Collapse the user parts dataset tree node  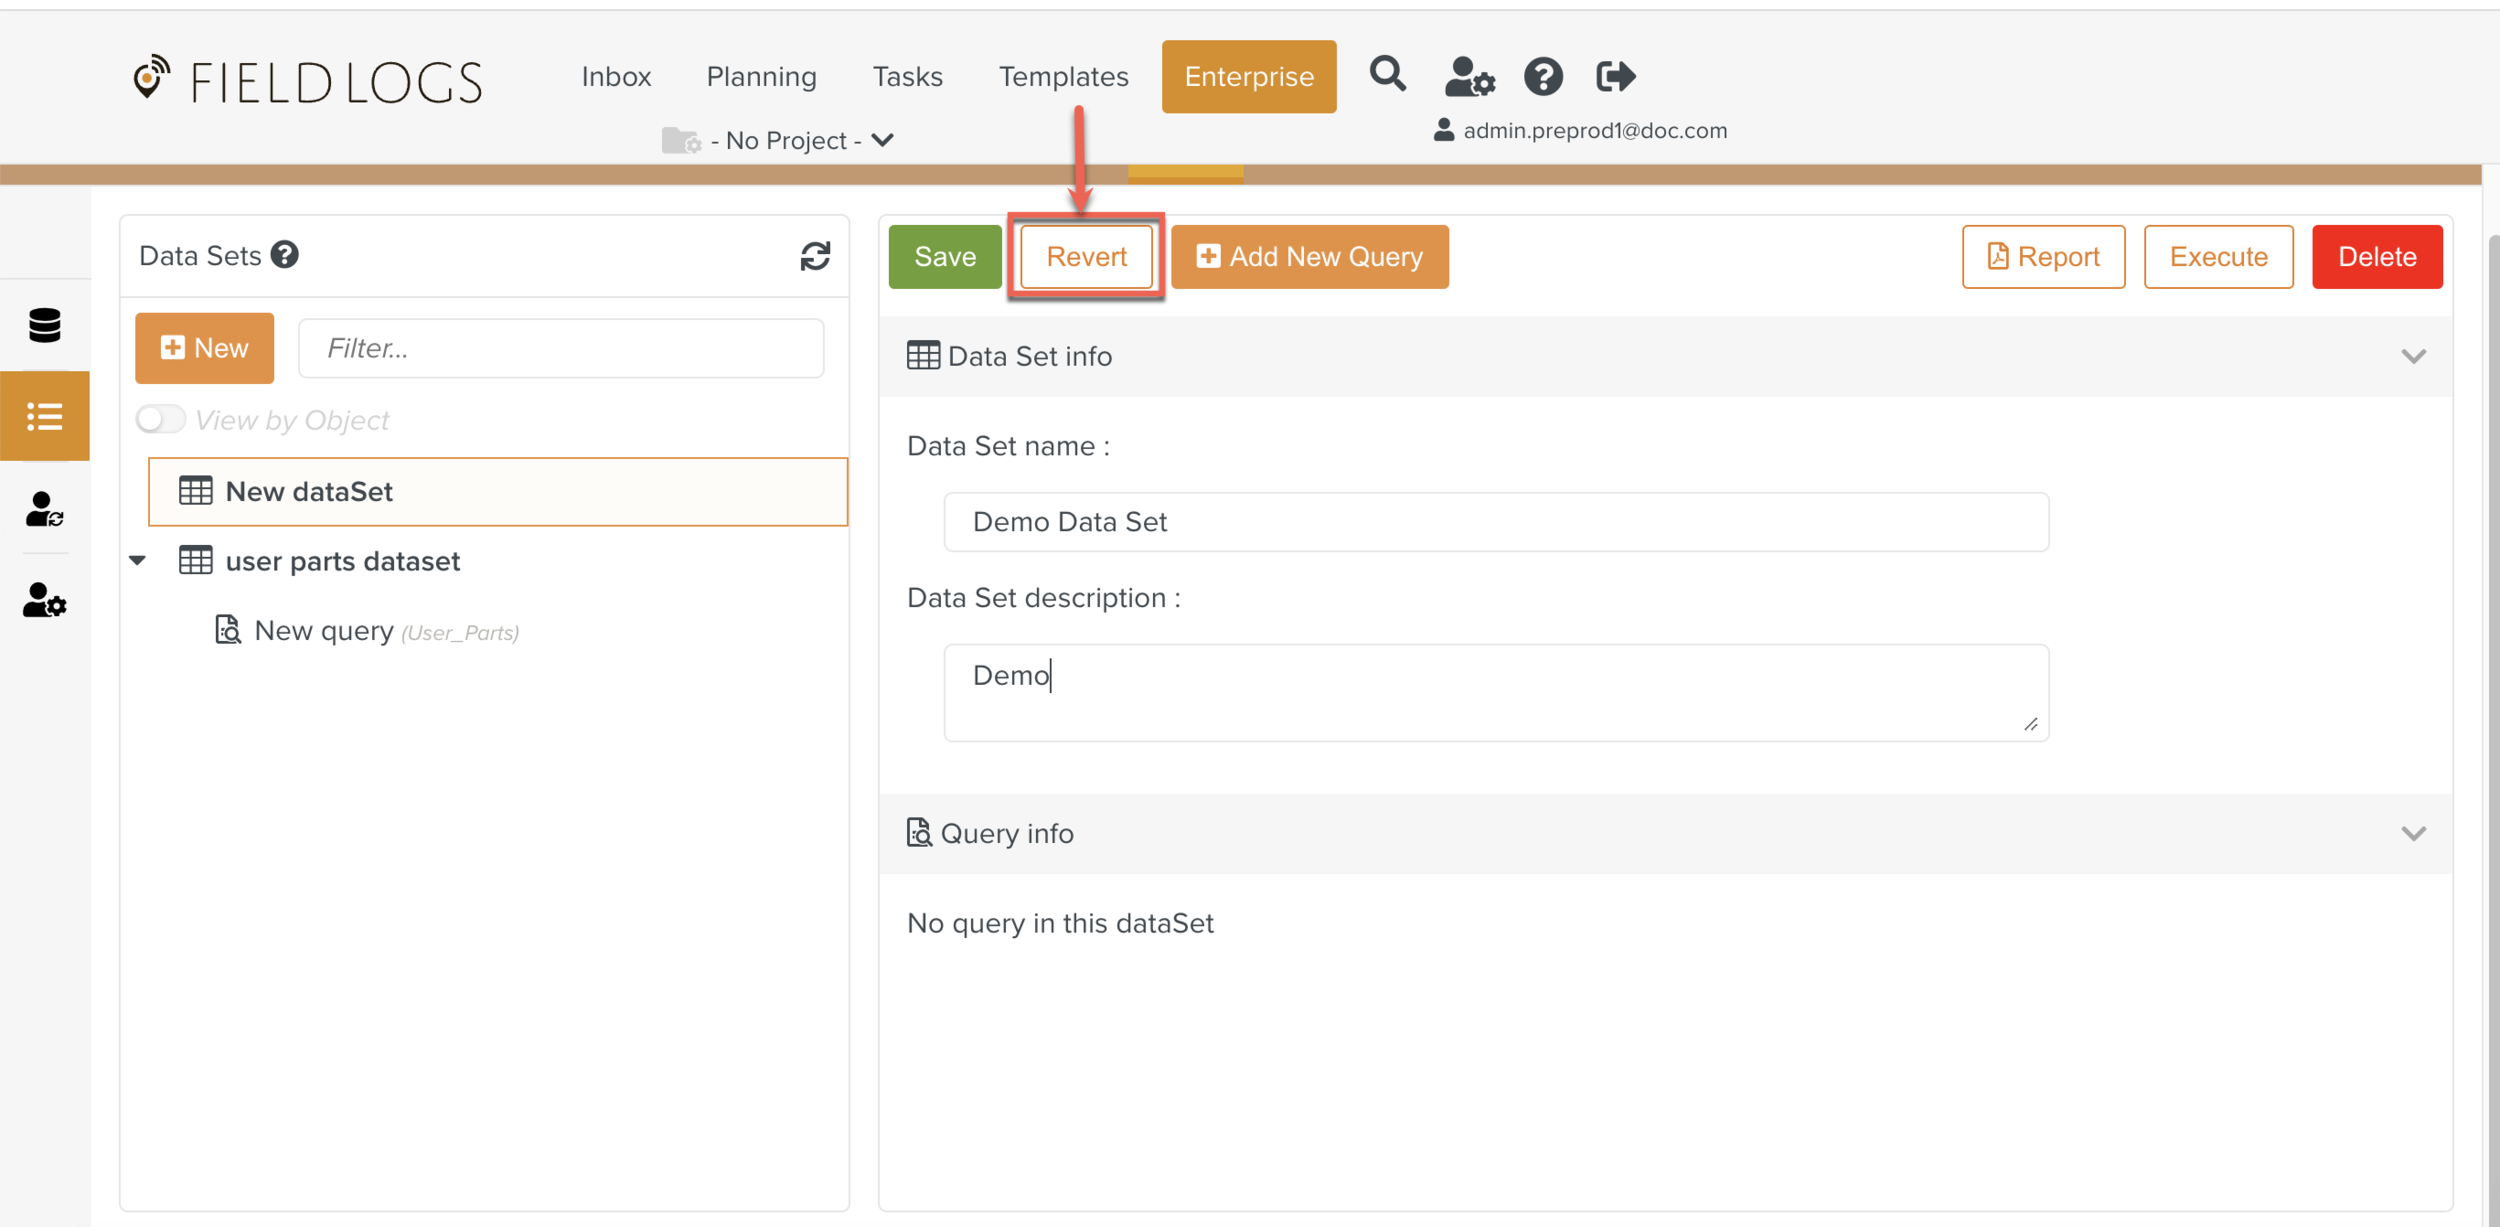click(x=138, y=561)
